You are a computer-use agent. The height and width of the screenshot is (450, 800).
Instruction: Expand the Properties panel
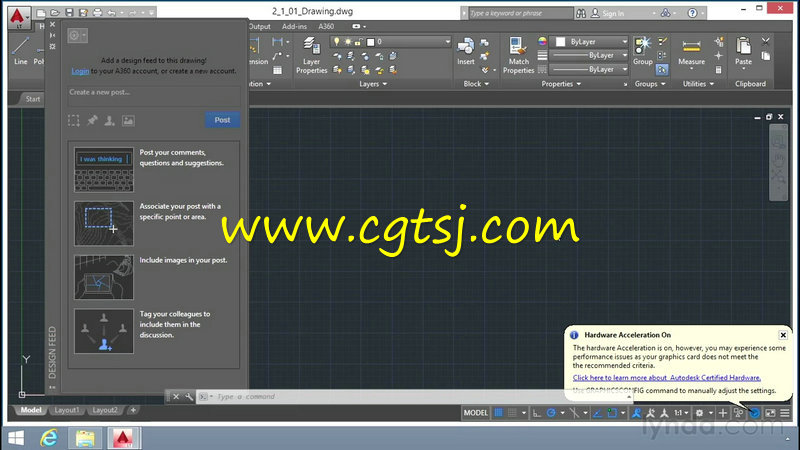click(x=561, y=84)
